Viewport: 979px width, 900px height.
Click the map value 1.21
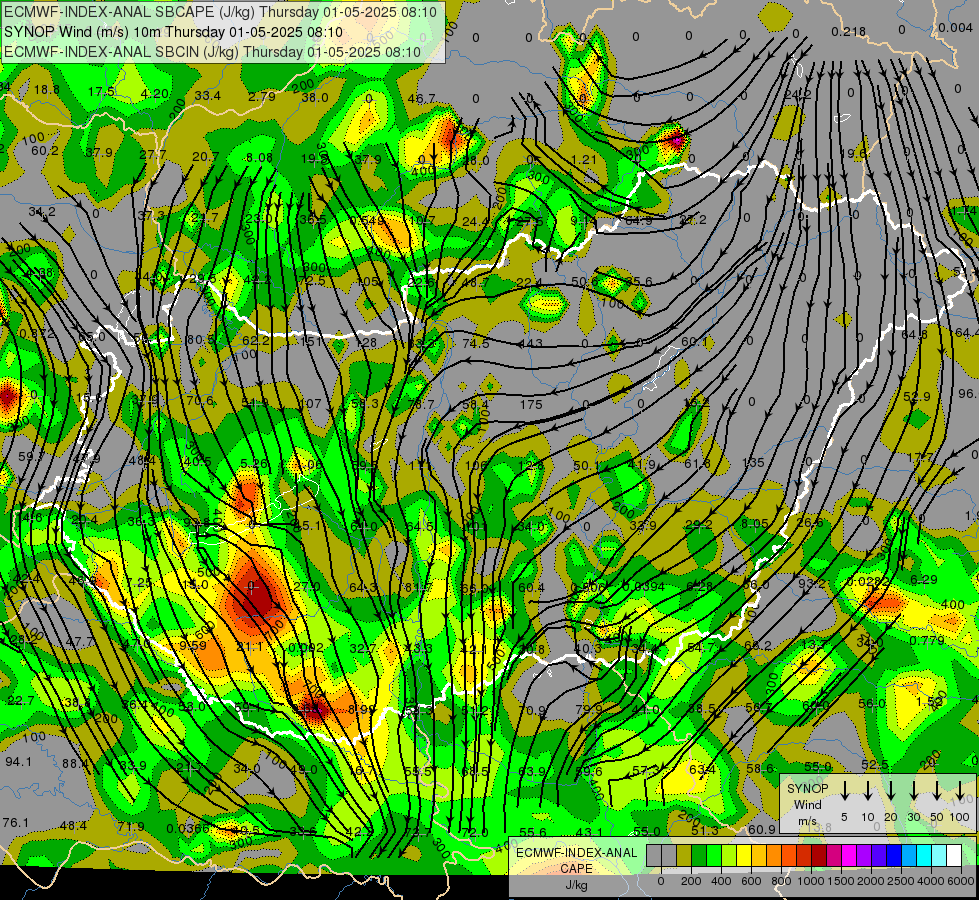584,160
